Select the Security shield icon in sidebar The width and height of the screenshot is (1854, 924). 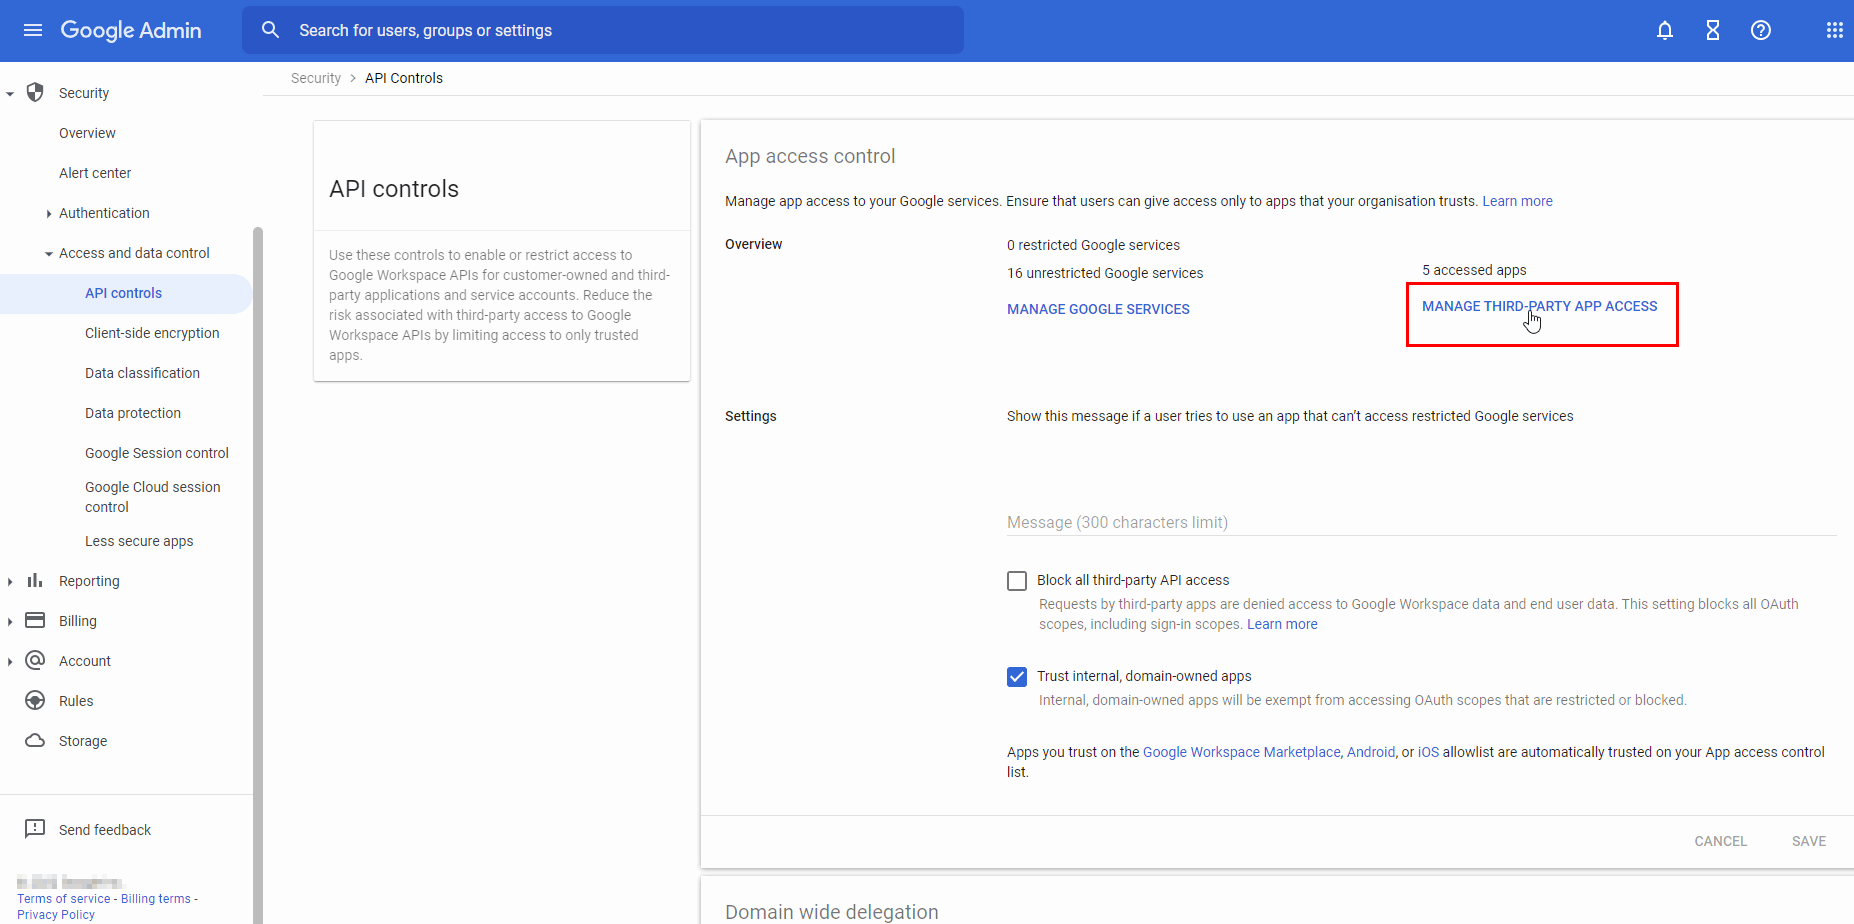[35, 92]
